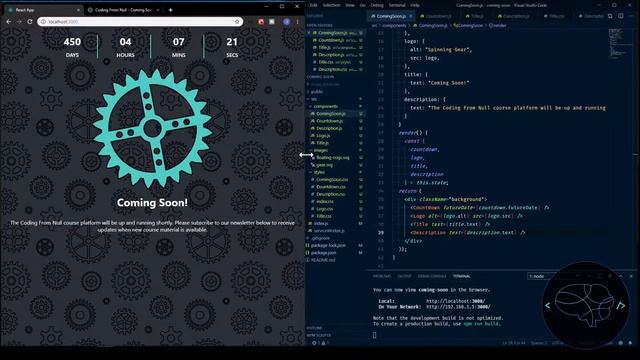Screen dimensions: 640x360
Task: Open Countdown.js in Open Editors list
Action: [336, 40]
